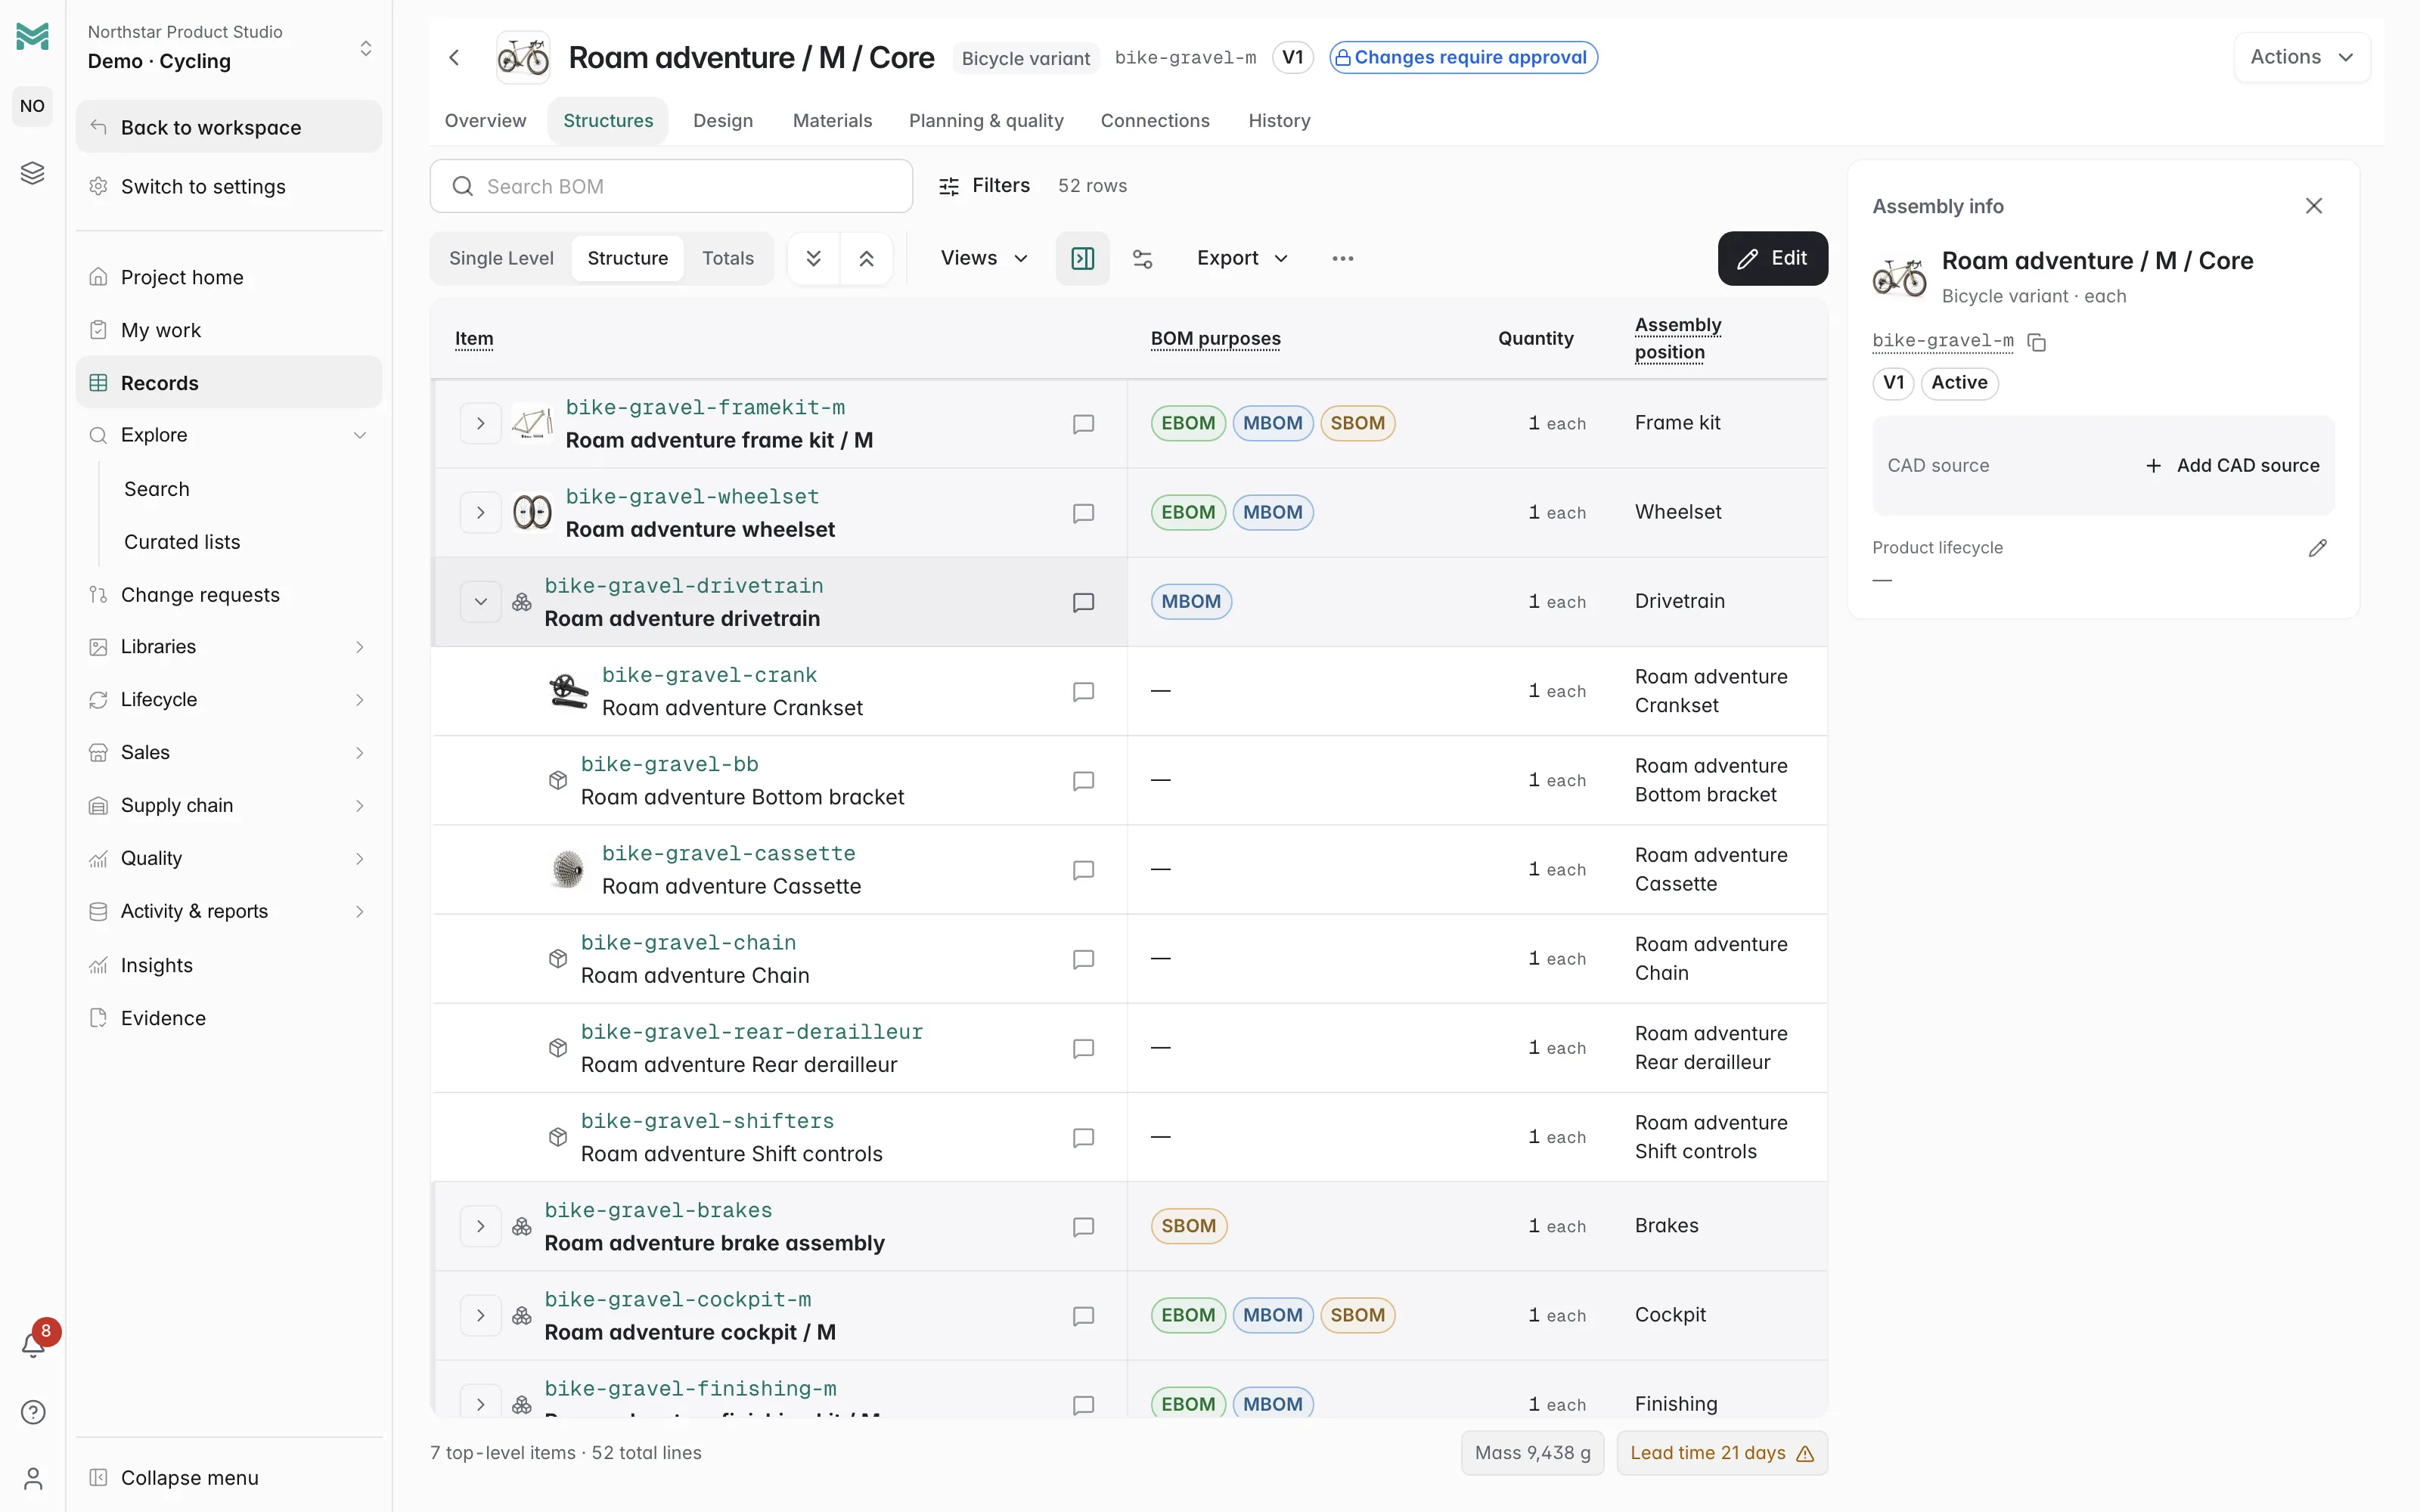The height and width of the screenshot is (1512, 2420).
Task: Open comment for bike-gravel-wheelset row
Action: (1083, 513)
